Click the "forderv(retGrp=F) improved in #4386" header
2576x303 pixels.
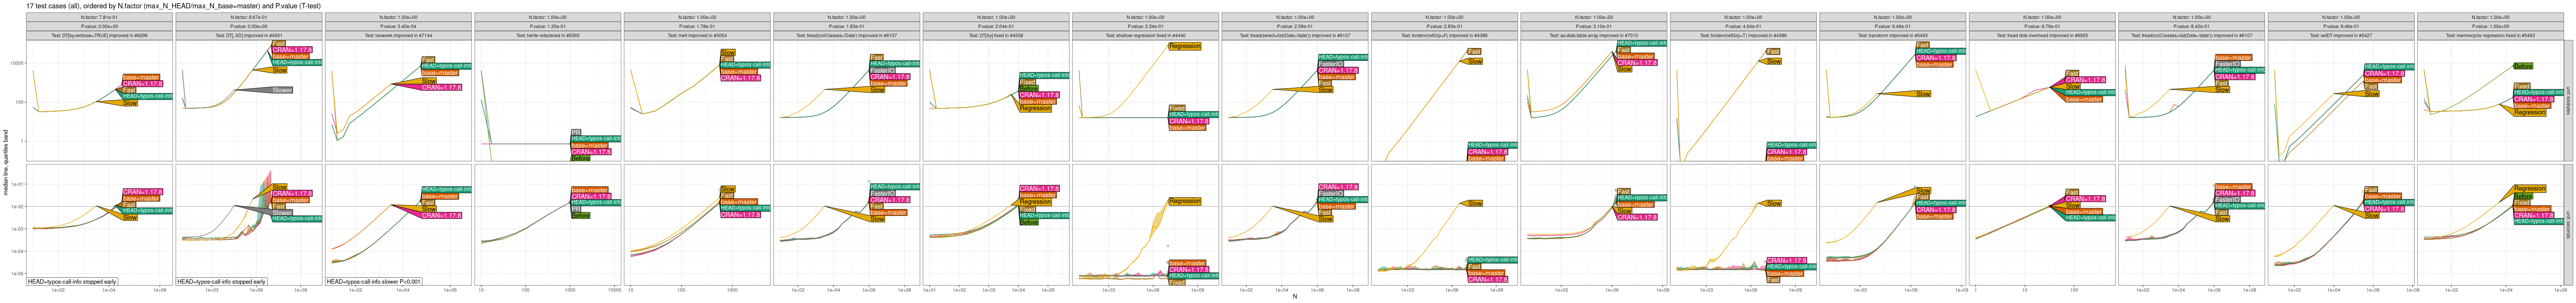click(1444, 35)
